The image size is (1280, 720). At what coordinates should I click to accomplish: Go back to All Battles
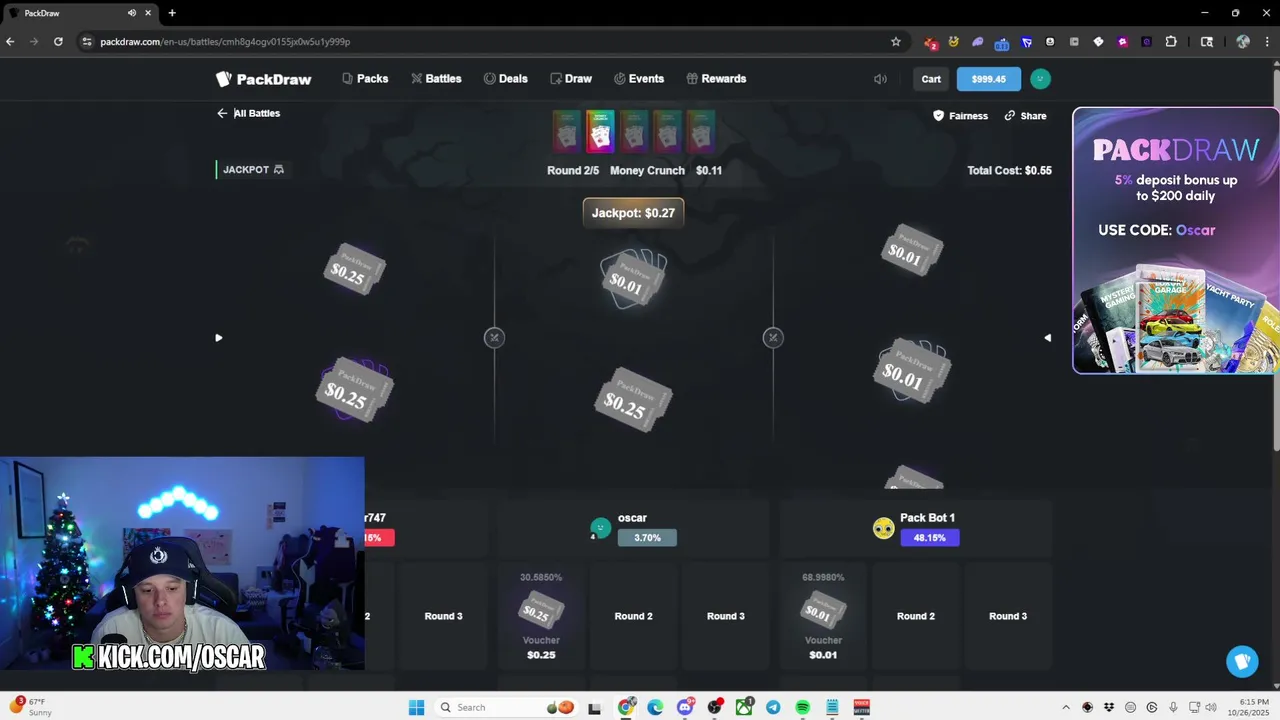coord(248,113)
